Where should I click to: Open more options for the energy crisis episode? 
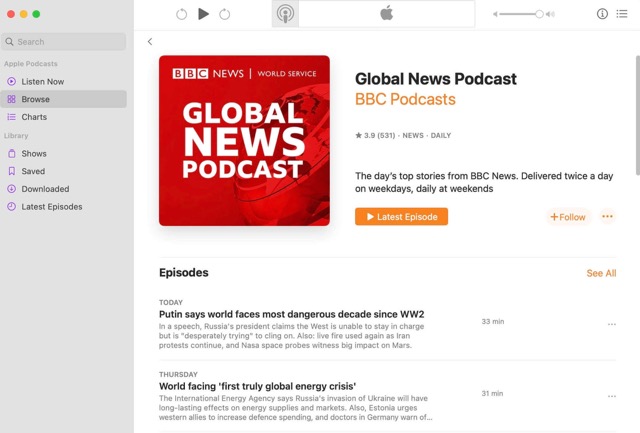pyautogui.click(x=612, y=395)
